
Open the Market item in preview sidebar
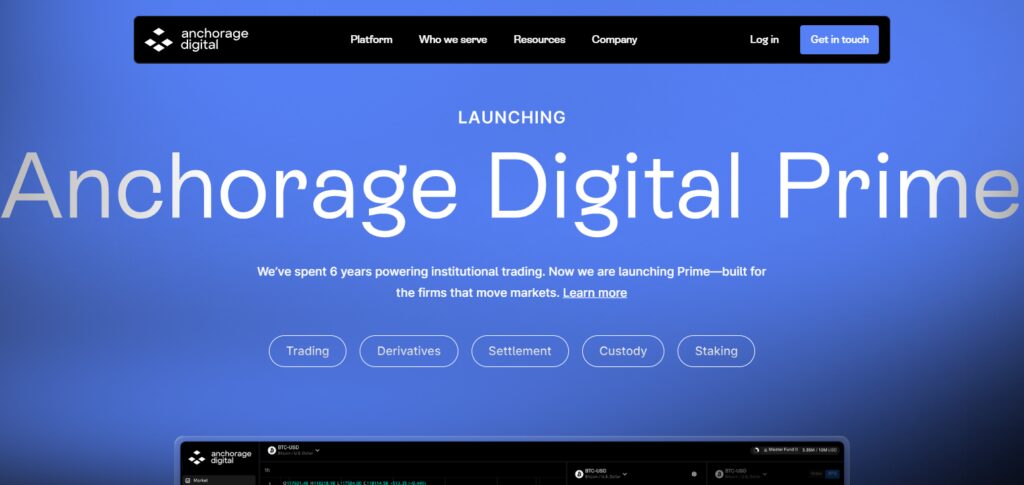217,480
